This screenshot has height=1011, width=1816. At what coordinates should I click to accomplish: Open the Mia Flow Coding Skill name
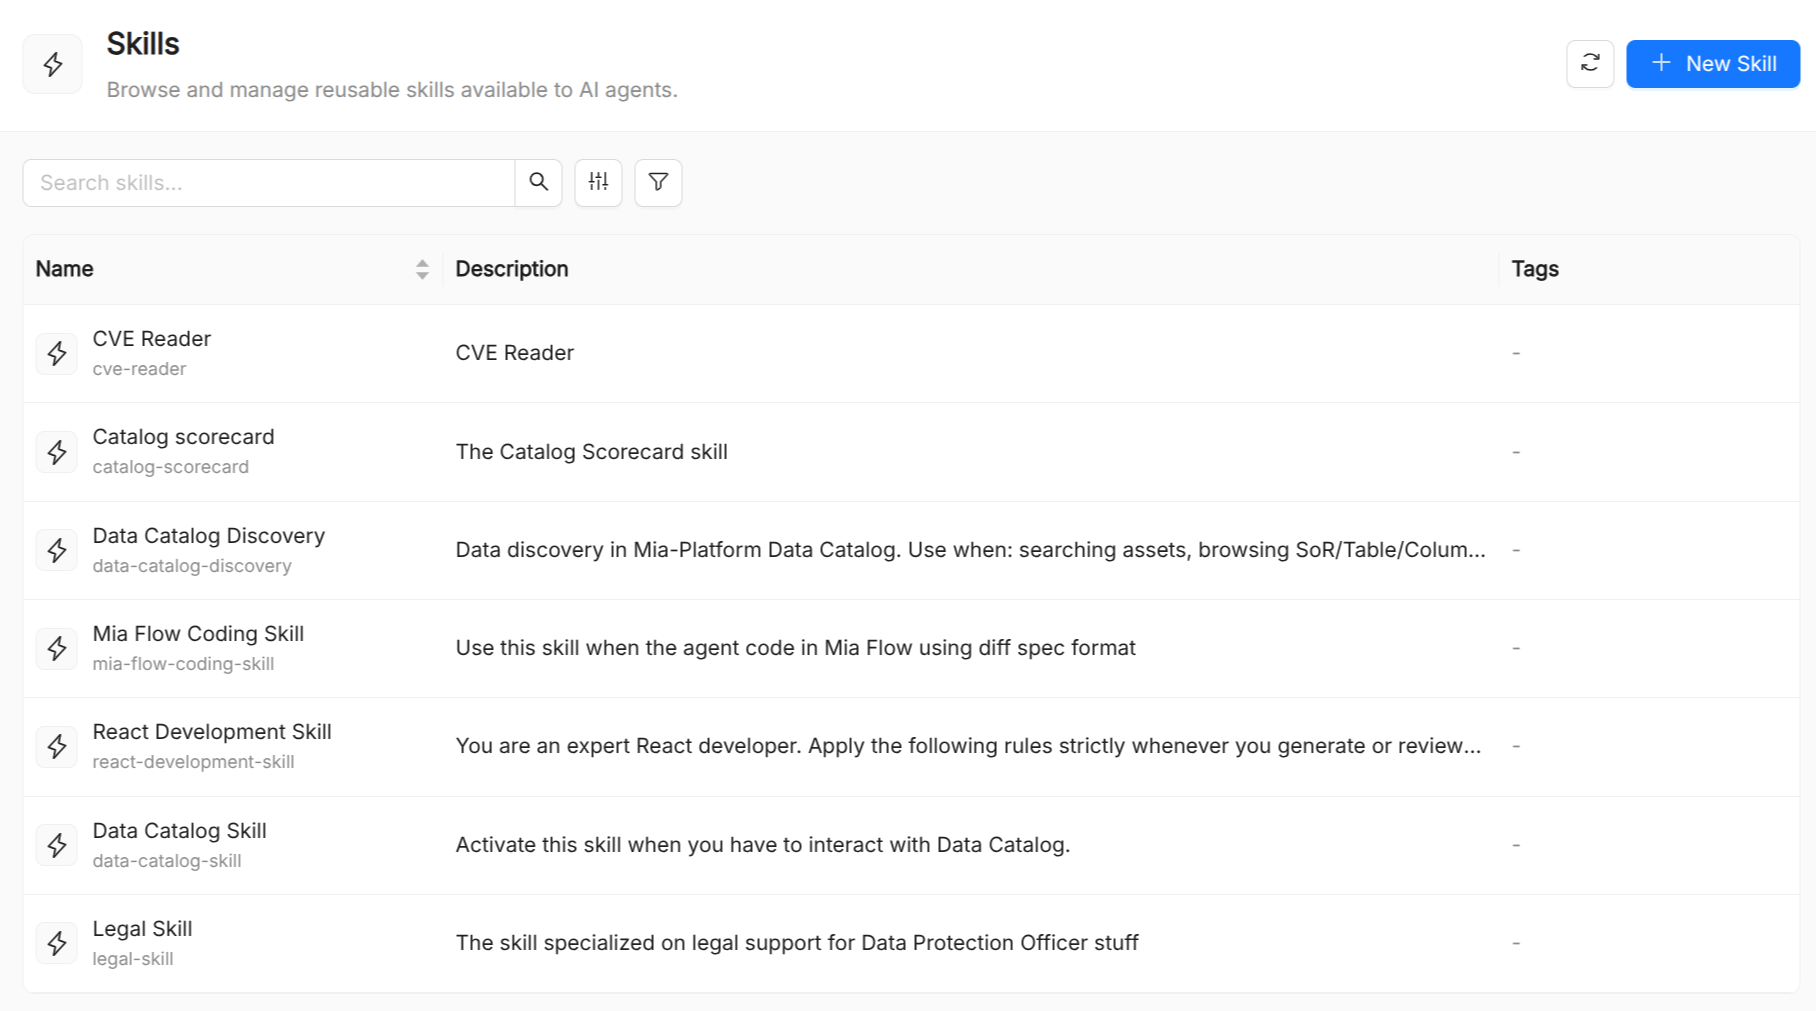198,634
